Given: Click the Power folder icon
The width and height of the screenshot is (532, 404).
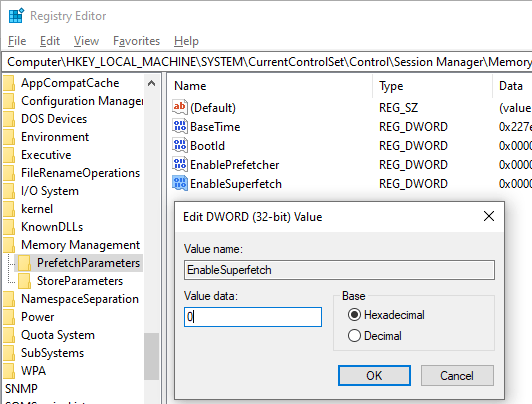Looking at the screenshot, I should click(9, 317).
